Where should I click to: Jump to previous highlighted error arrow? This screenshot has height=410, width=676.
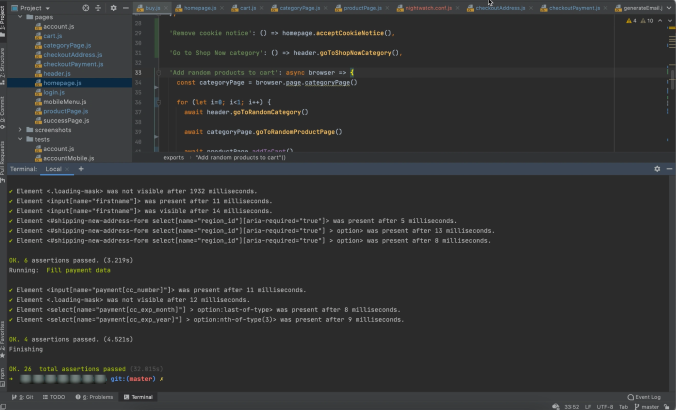[x=660, y=21]
